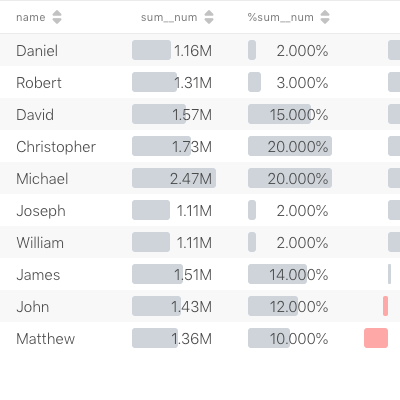Click the small pink bar in John's row
Viewport: 400px width, 400px height.
click(386, 306)
